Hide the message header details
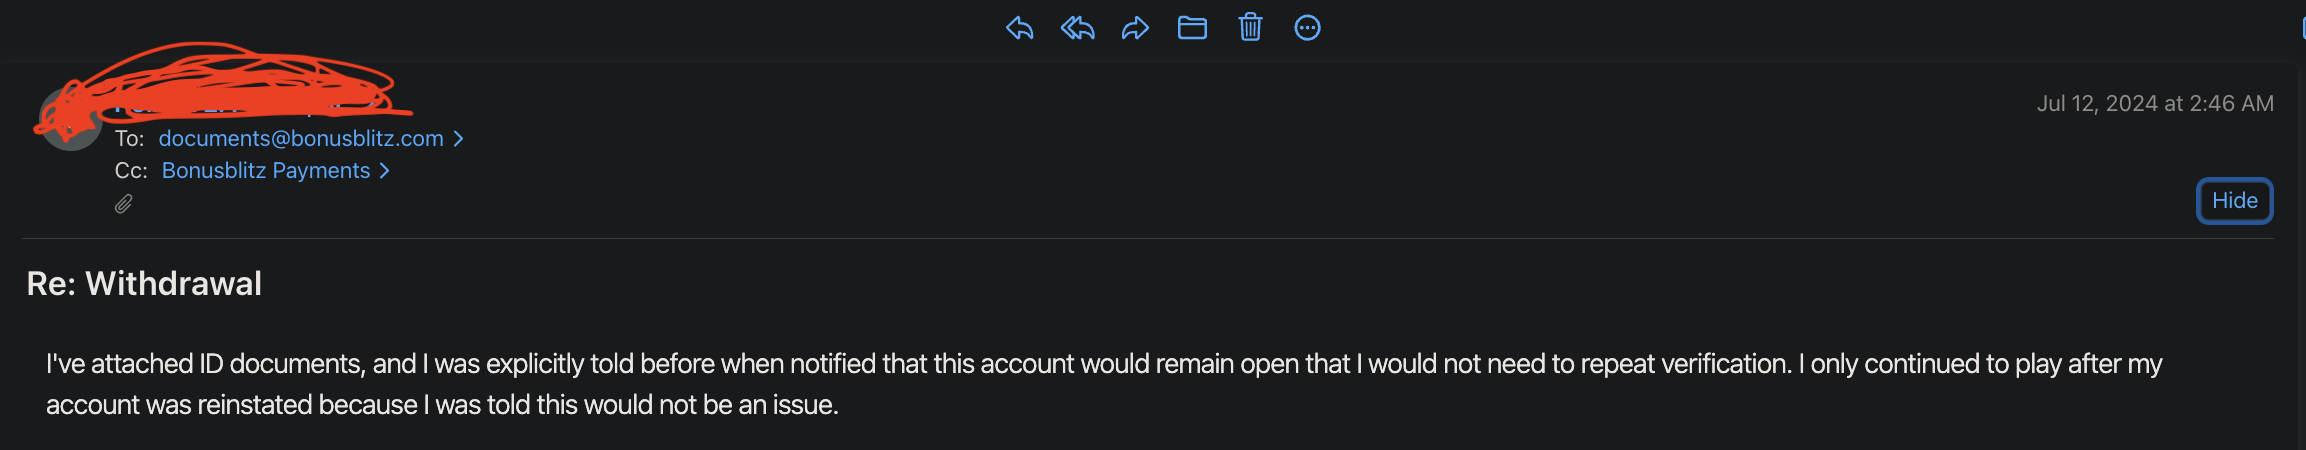This screenshot has width=2306, height=450. 2234,201
